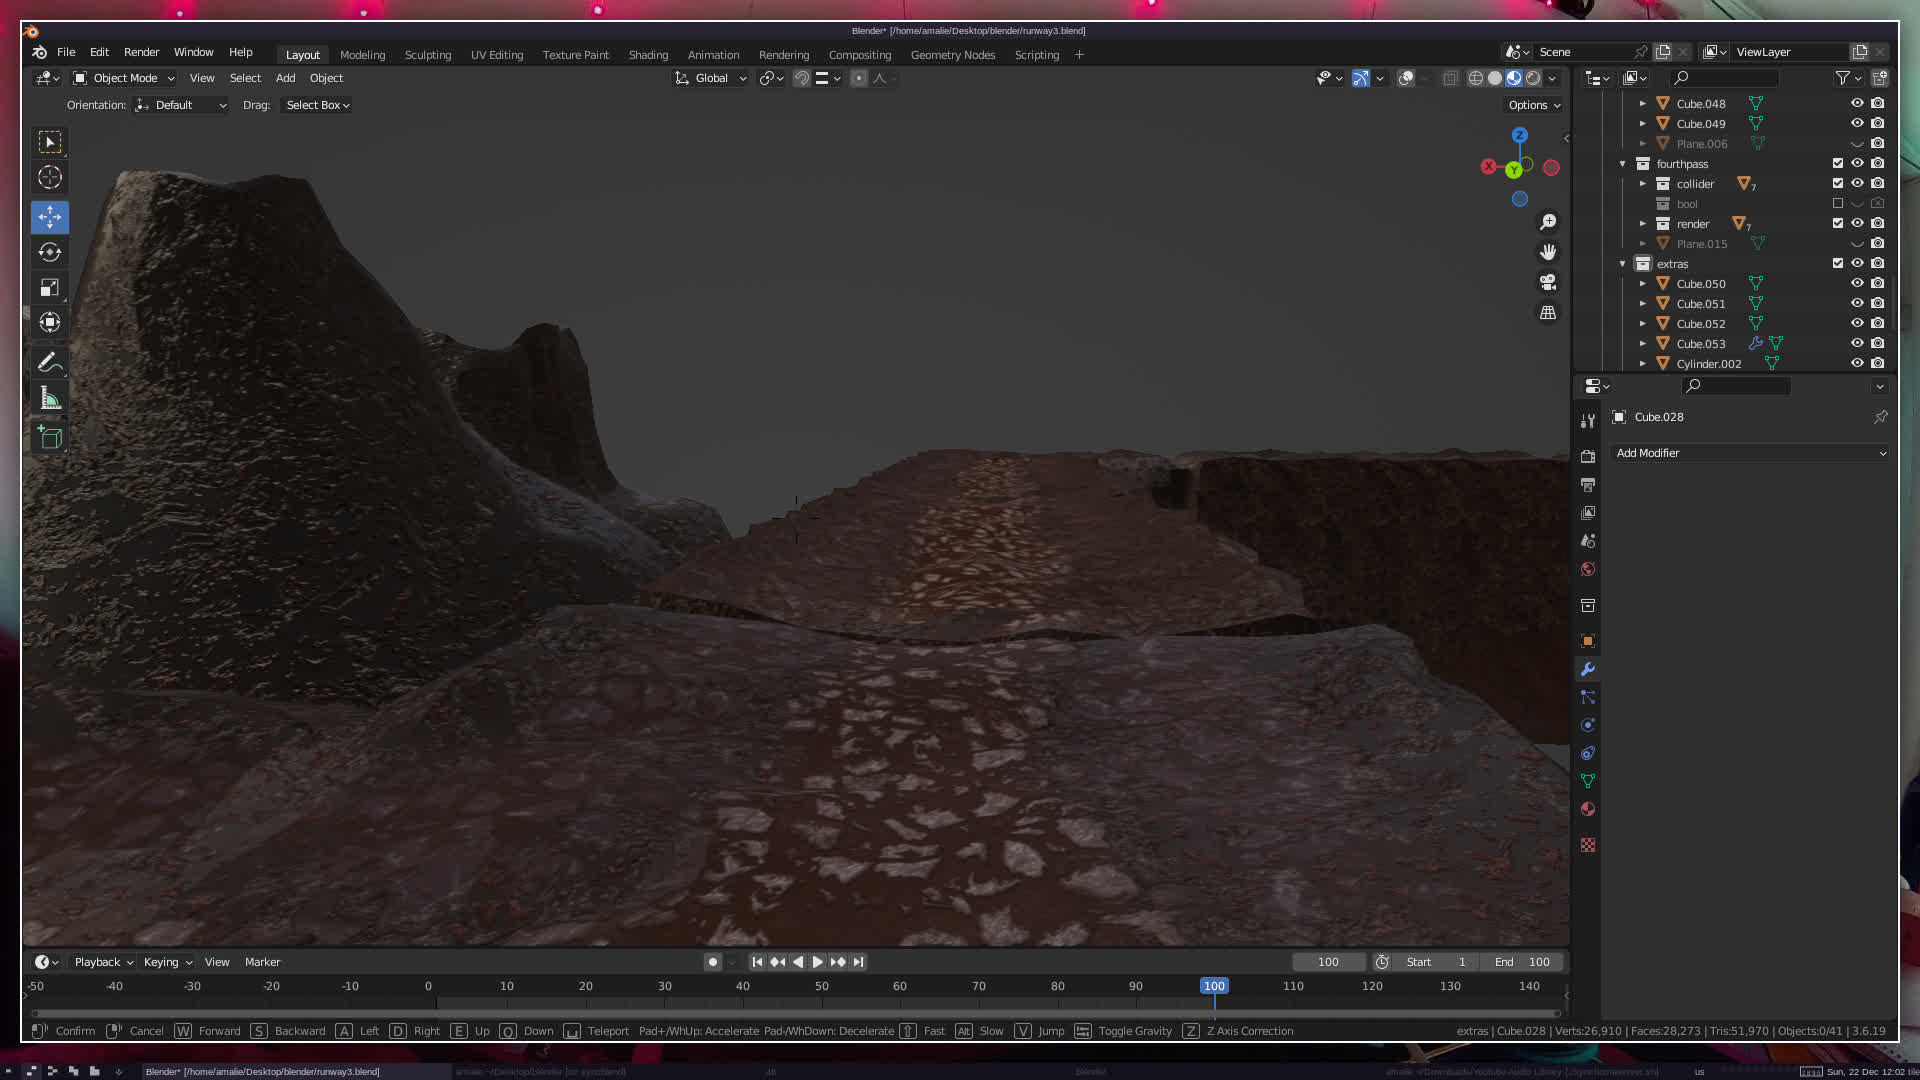The width and height of the screenshot is (1920, 1080).
Task: Switch to the Shading workspace tab
Action: coord(648,55)
